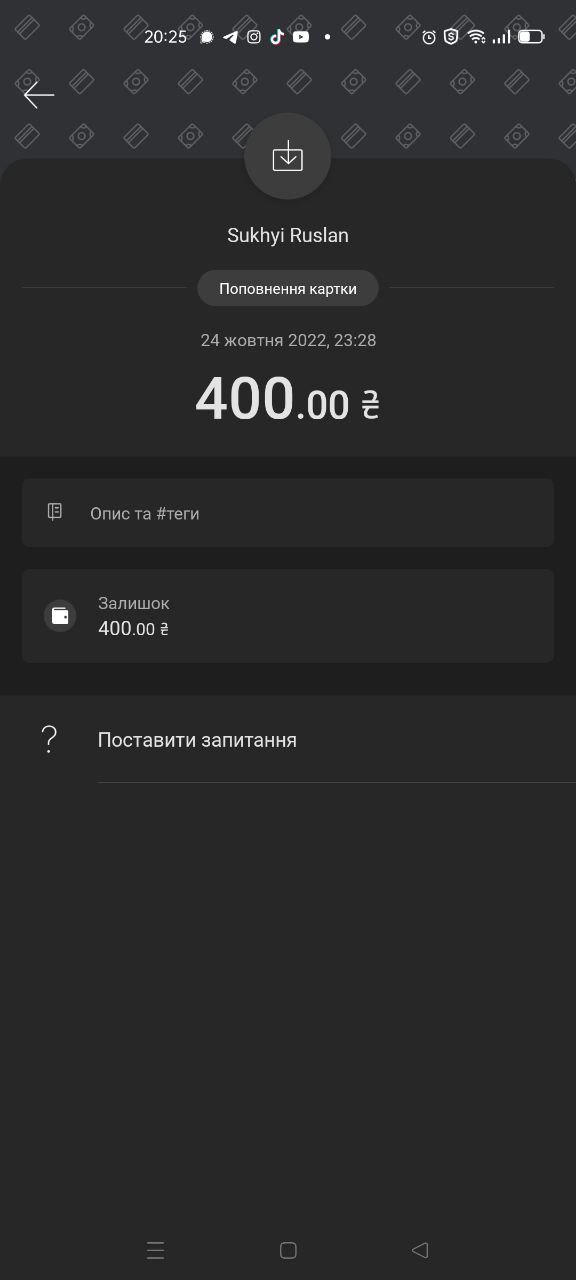Tap the Instagram status bar icon
The height and width of the screenshot is (1280, 576).
(x=254, y=37)
